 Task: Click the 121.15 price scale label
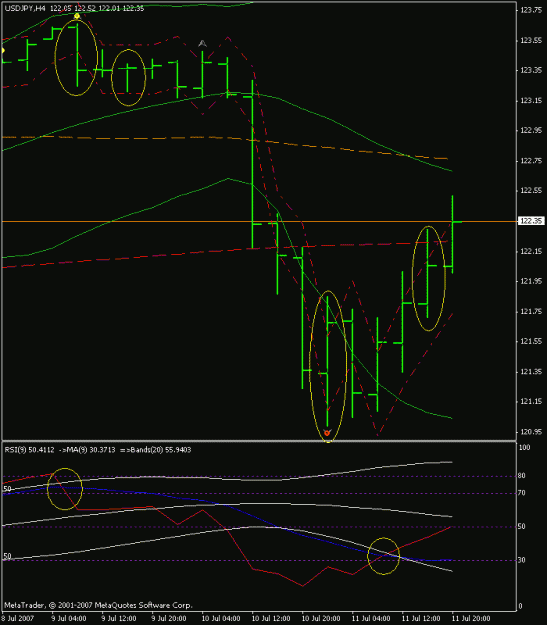[531, 401]
